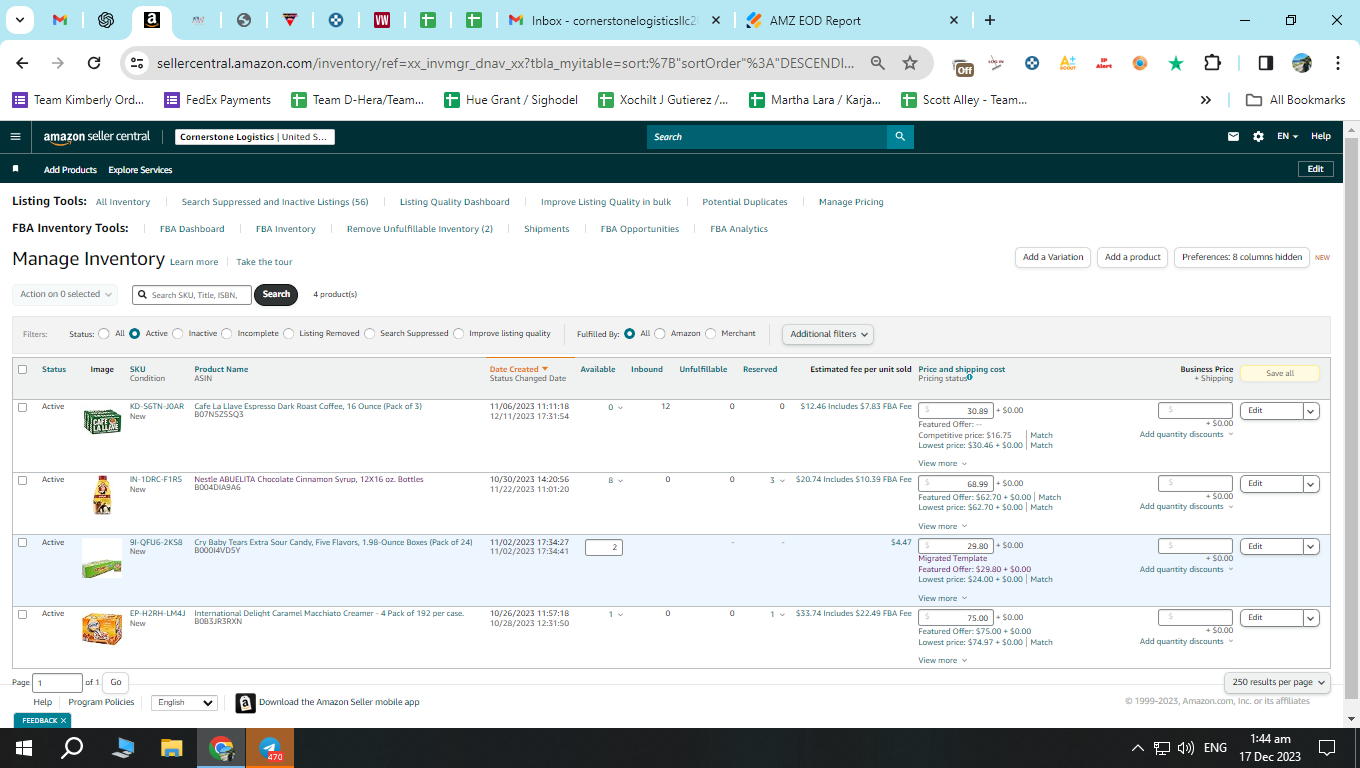Open the Seller Central mail messages icon
The height and width of the screenshot is (768, 1360).
(x=1234, y=137)
